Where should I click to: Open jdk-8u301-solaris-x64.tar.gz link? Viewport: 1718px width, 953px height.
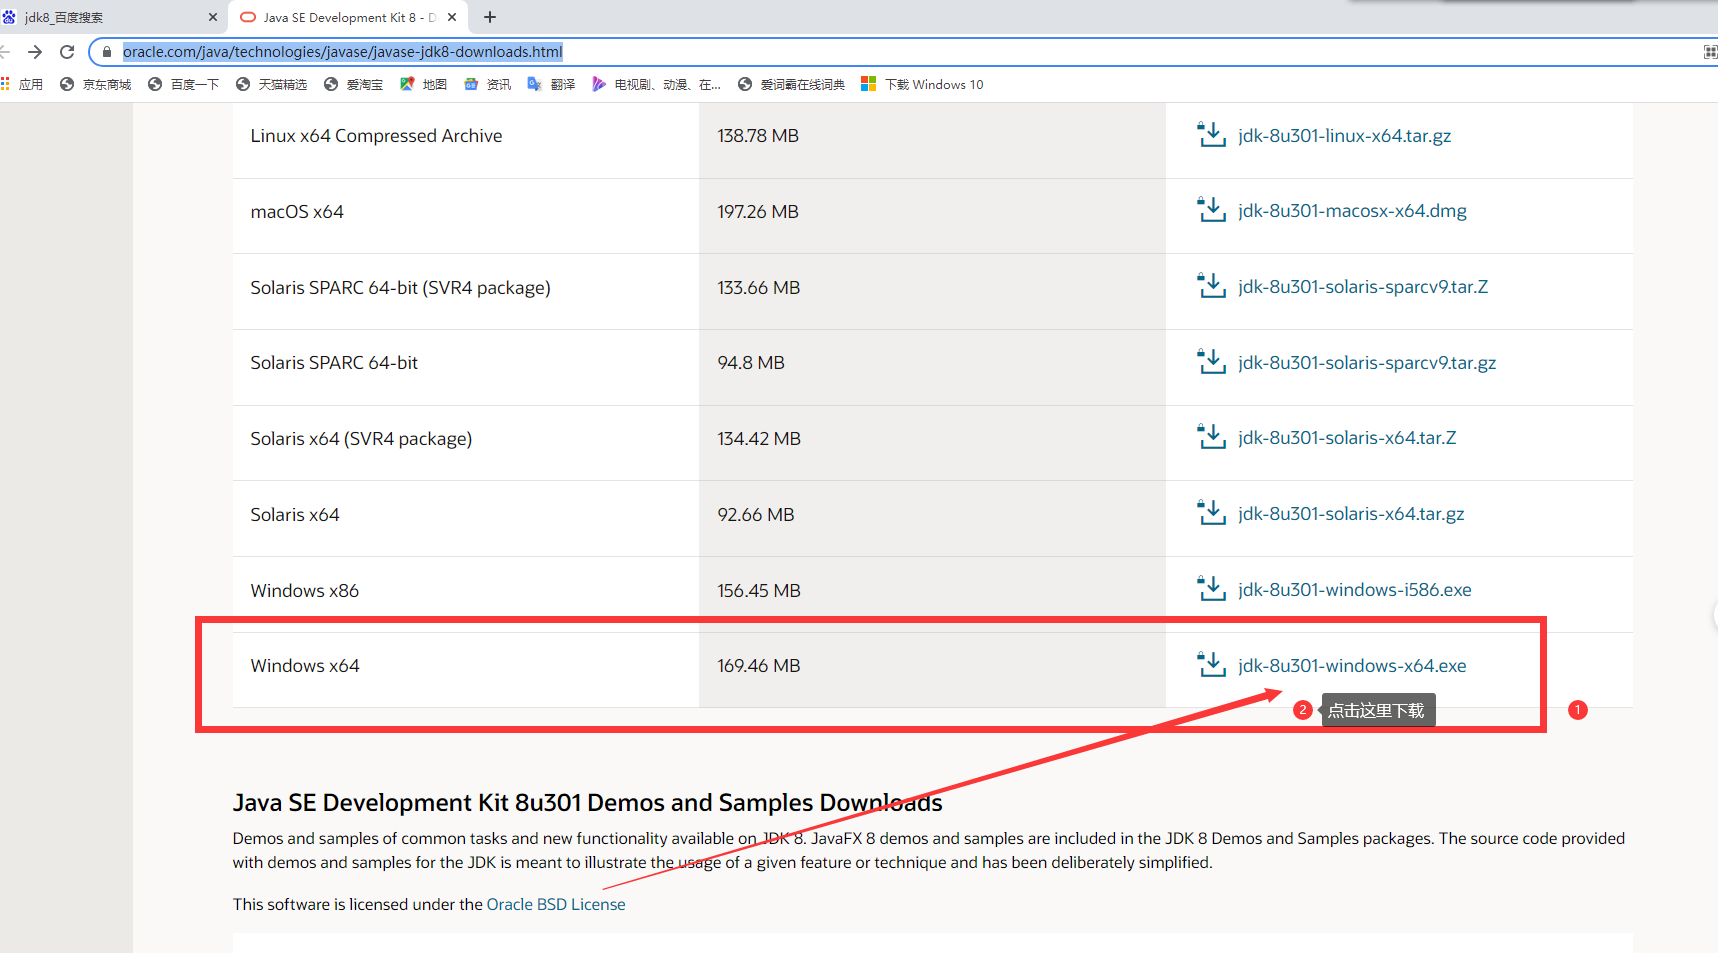(1351, 514)
